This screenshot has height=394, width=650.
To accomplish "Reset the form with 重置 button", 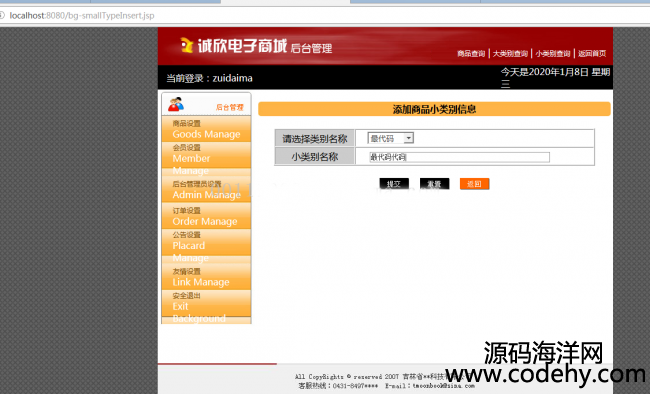I will point(434,184).
